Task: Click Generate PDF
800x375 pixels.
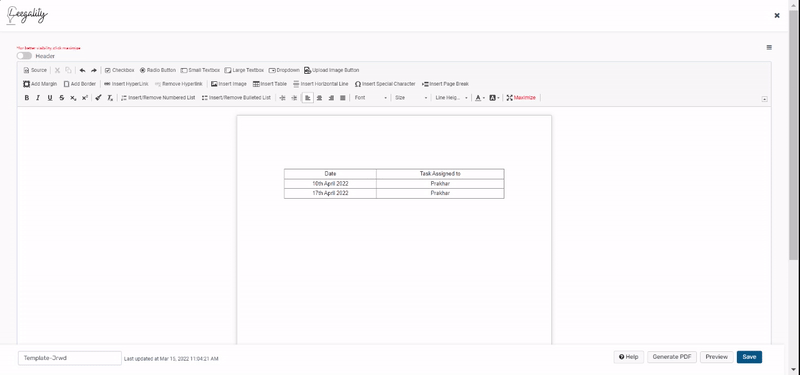Action: pos(672,357)
